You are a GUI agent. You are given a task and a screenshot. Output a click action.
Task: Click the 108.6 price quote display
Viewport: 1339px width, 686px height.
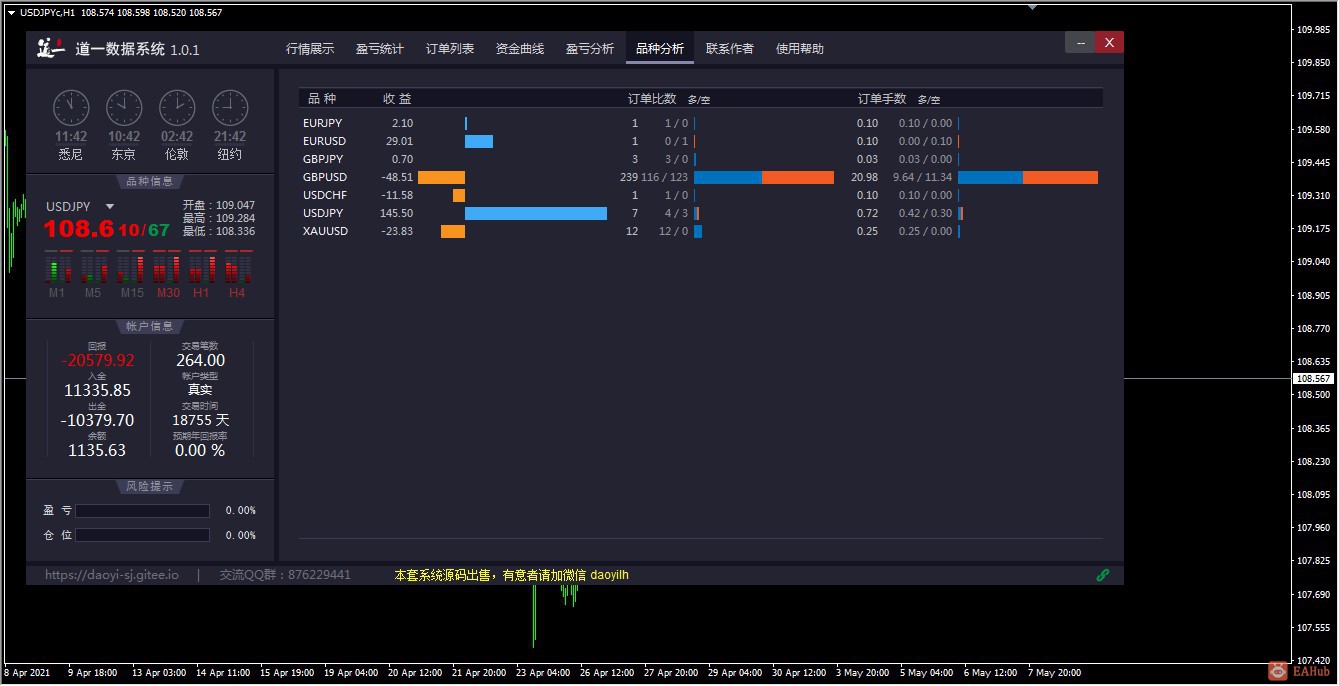79,230
